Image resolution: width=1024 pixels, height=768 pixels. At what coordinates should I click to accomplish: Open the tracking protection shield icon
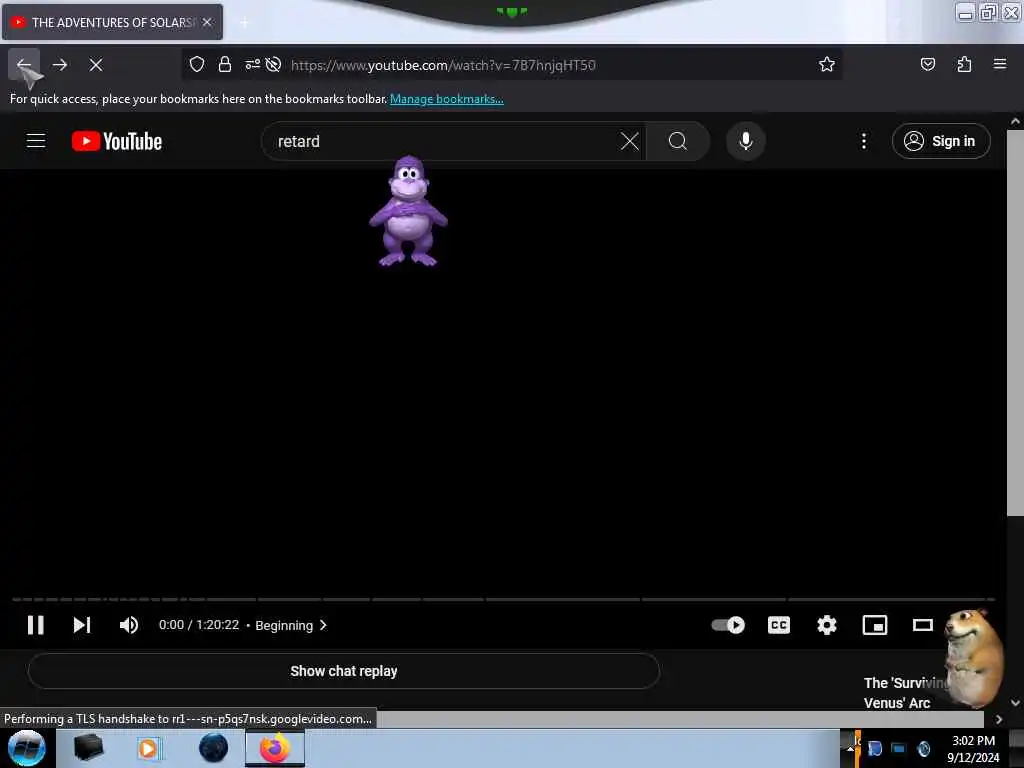[x=197, y=64]
